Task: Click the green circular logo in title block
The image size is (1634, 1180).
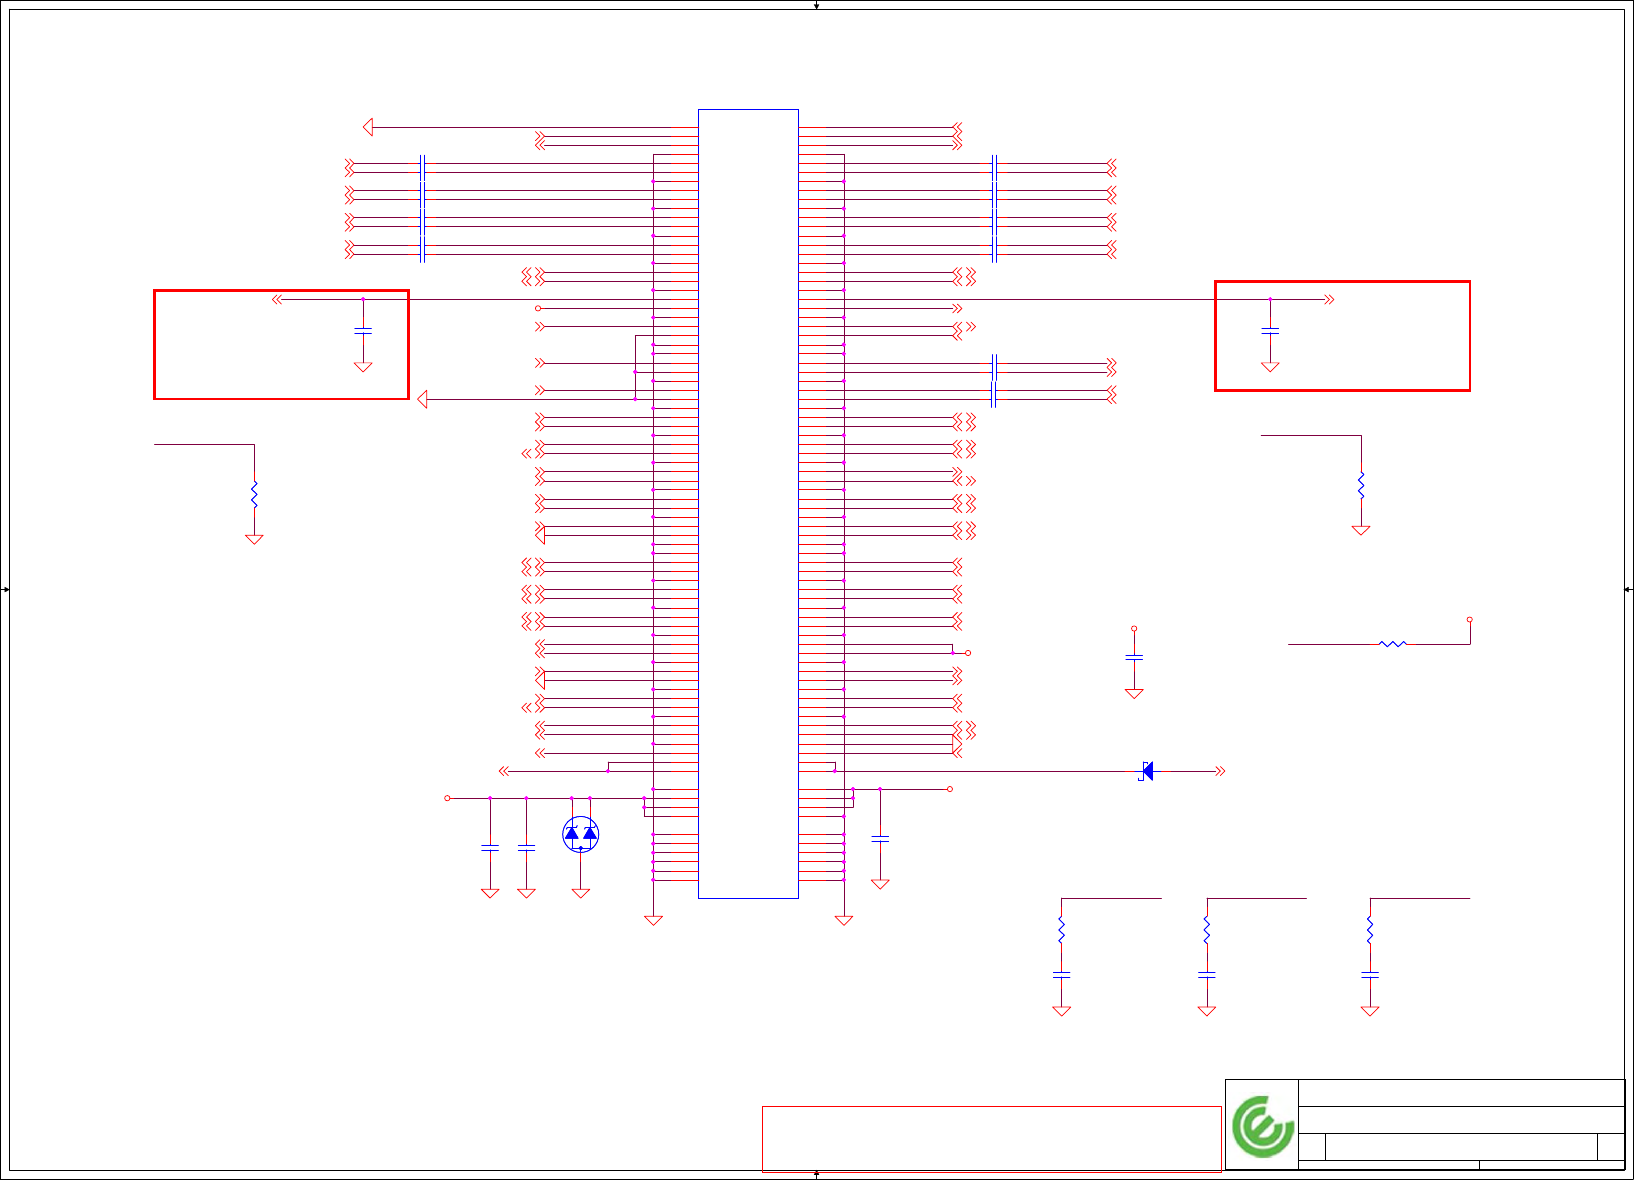Action: pos(1263,1125)
